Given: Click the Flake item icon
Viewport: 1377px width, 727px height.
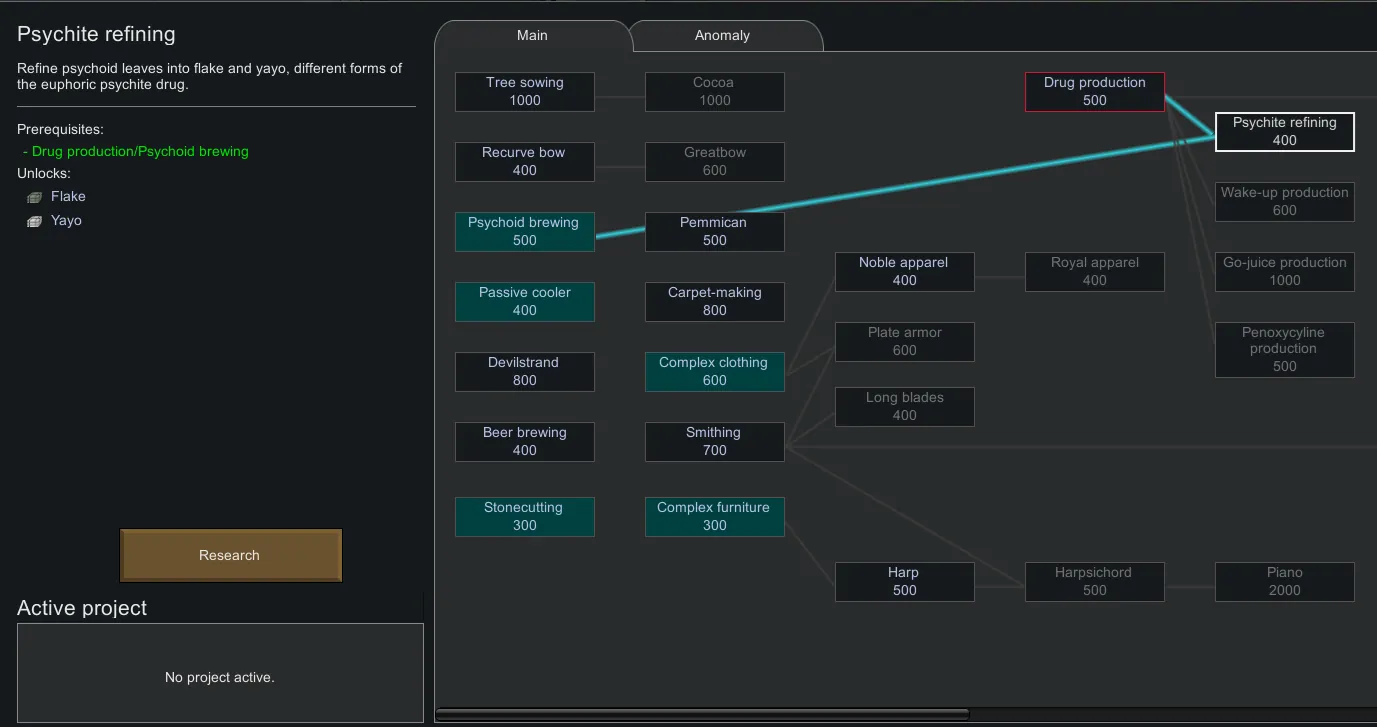Looking at the screenshot, I should (x=35, y=197).
